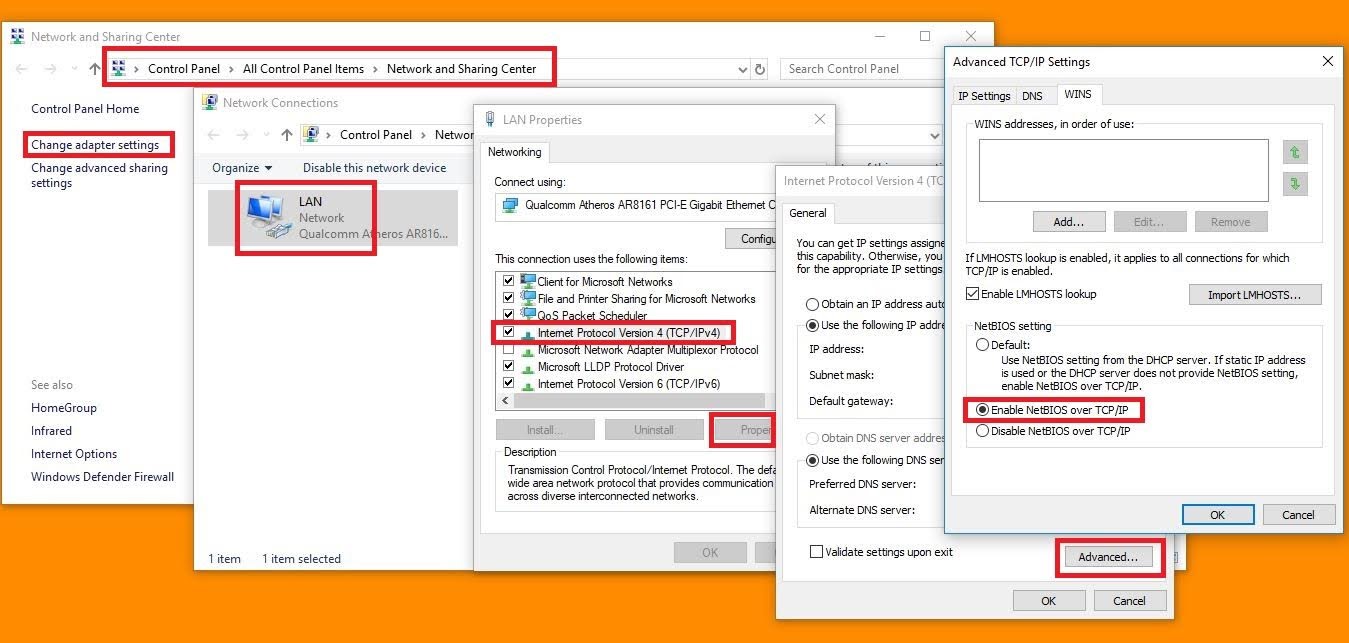Toggle Enable LMHOSTS lookup checkbox
The width and height of the screenshot is (1349, 643).
click(x=973, y=294)
